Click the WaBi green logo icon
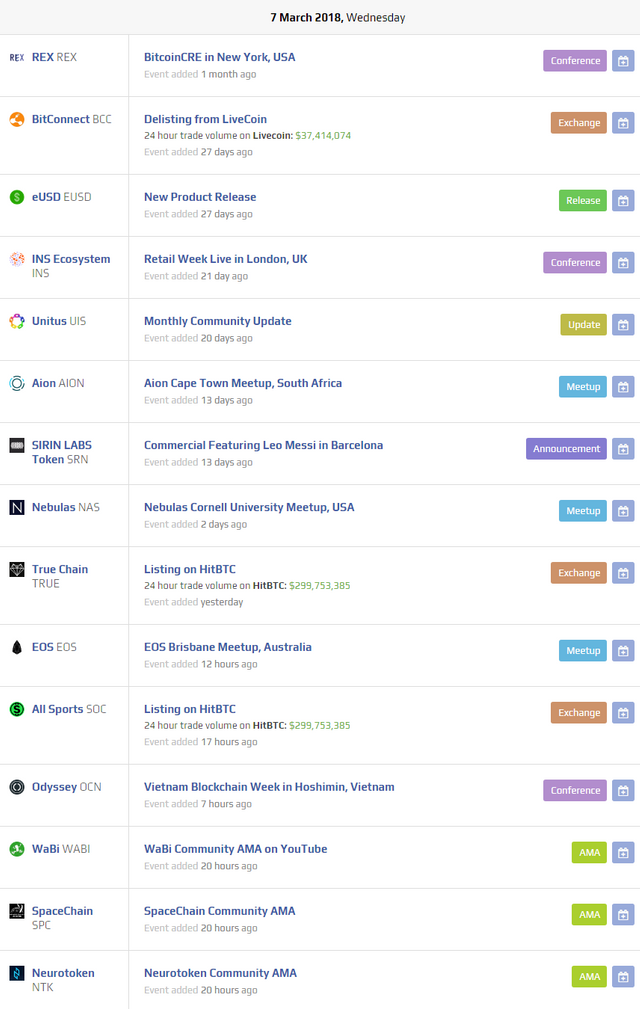Image resolution: width=640 pixels, height=1009 pixels. click(x=17, y=849)
